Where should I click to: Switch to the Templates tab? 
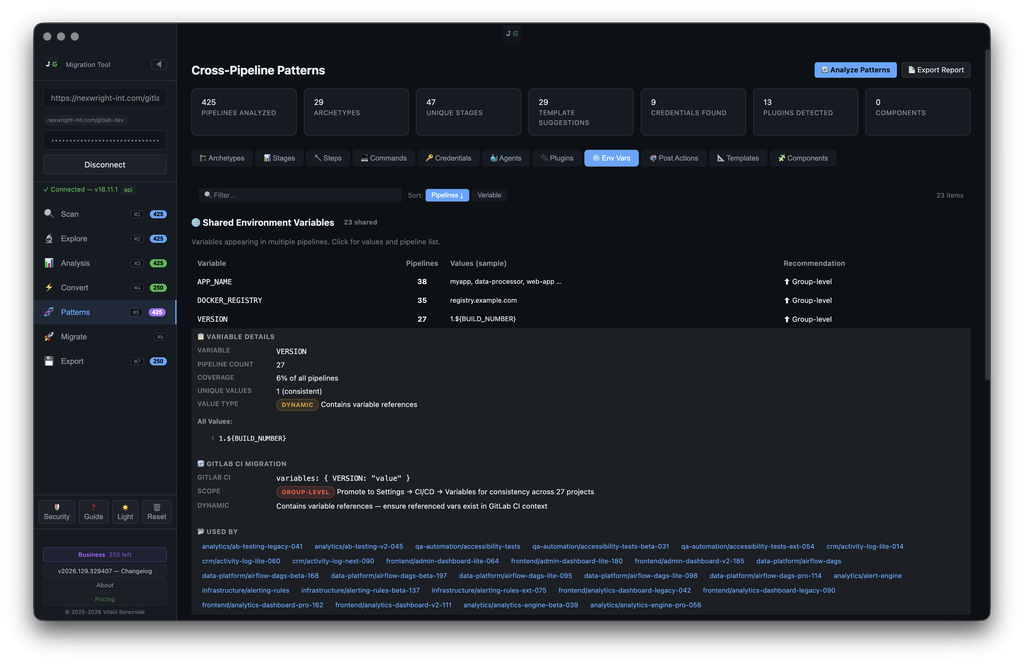pyautogui.click(x=738, y=158)
